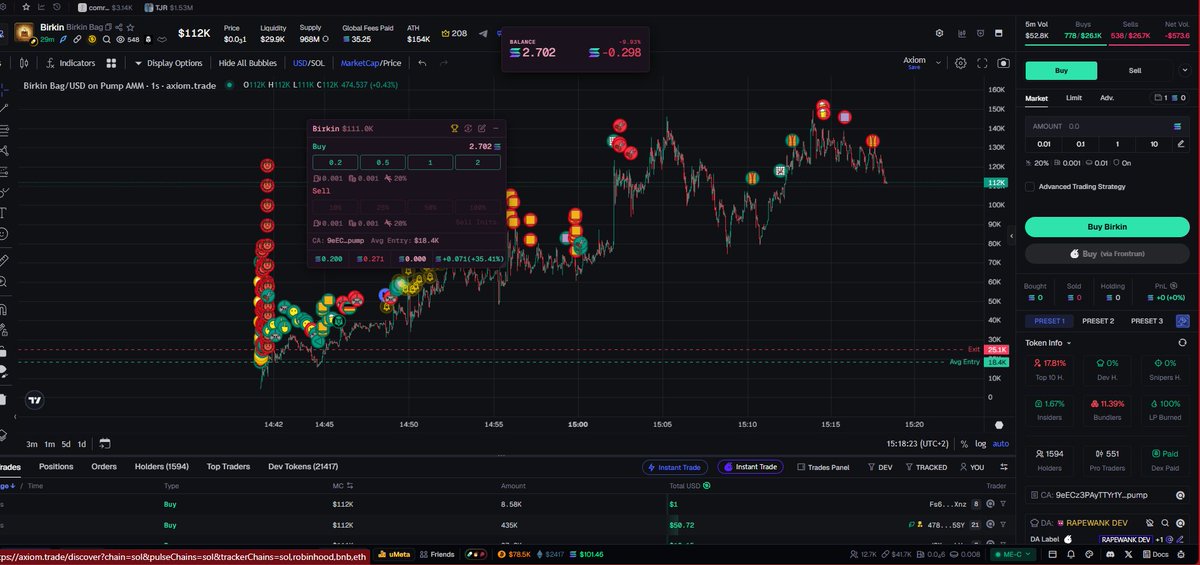The width and height of the screenshot is (1200, 565).
Task: Enter fullscreen chart mode
Action: coord(982,63)
